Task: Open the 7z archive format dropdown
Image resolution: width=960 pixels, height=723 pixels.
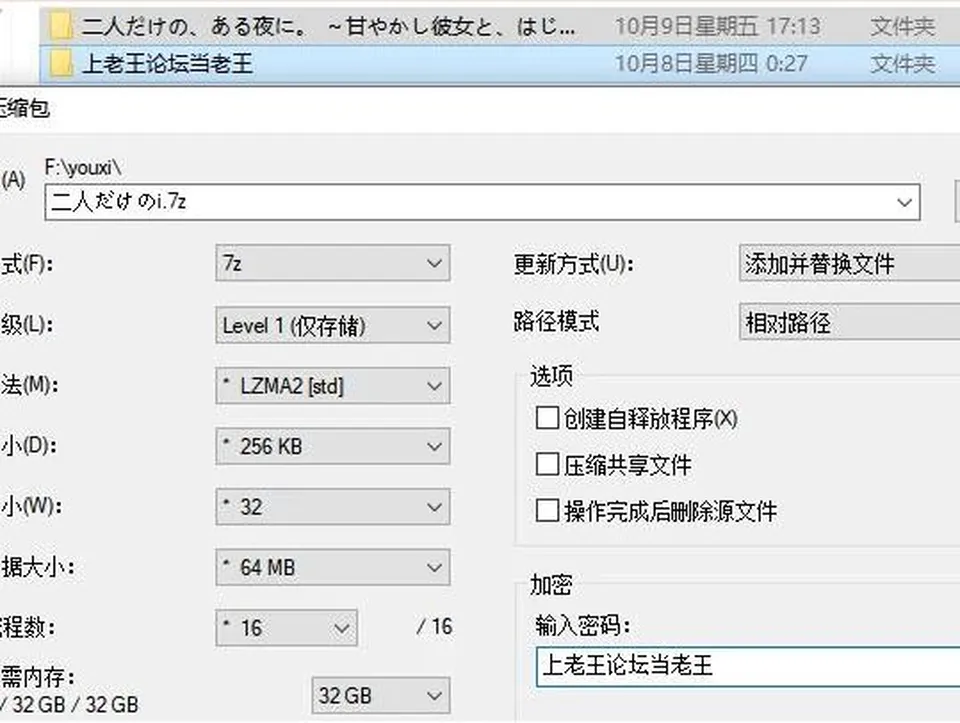Action: point(332,263)
